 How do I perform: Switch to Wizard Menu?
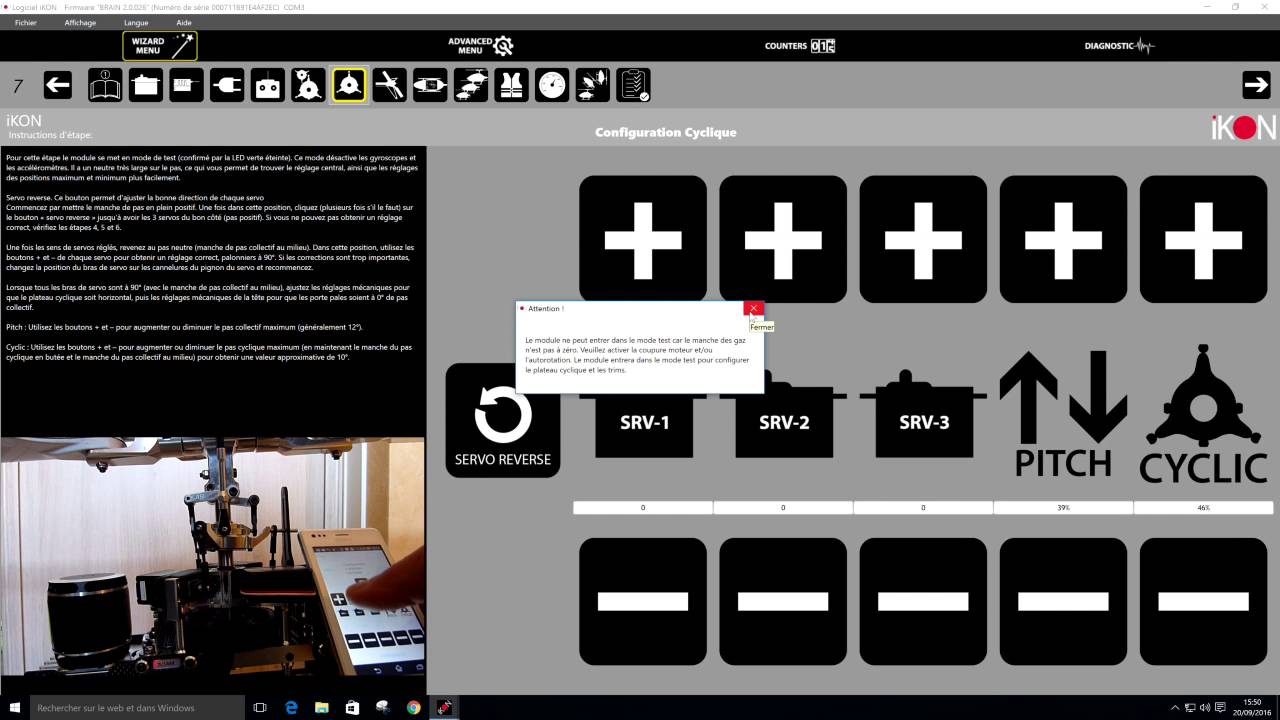(160, 46)
